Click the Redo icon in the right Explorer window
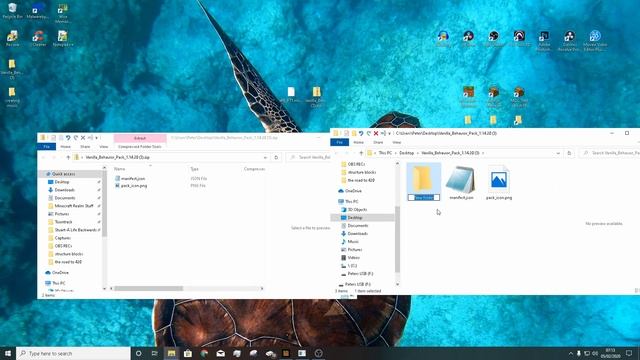The height and width of the screenshot is (360, 640). 369,133
